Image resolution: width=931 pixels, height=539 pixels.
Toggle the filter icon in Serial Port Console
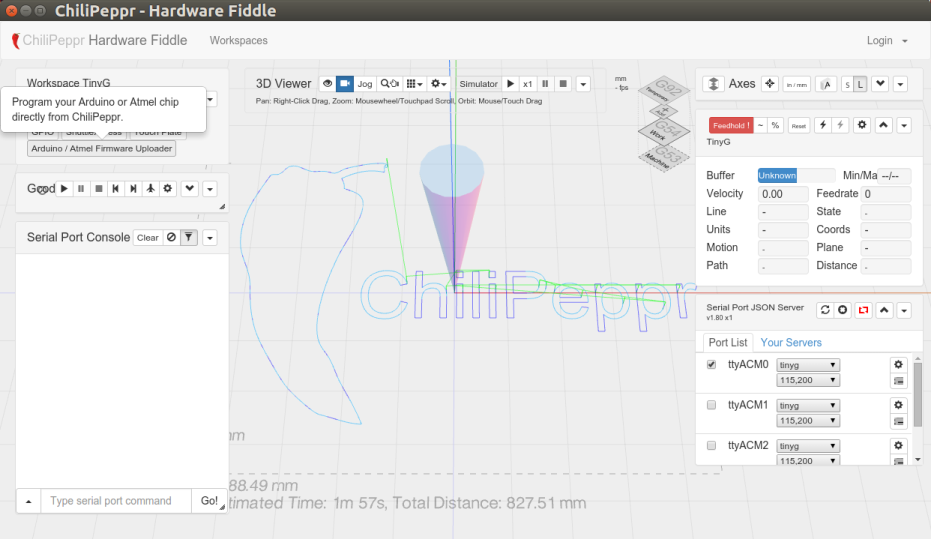pos(189,237)
